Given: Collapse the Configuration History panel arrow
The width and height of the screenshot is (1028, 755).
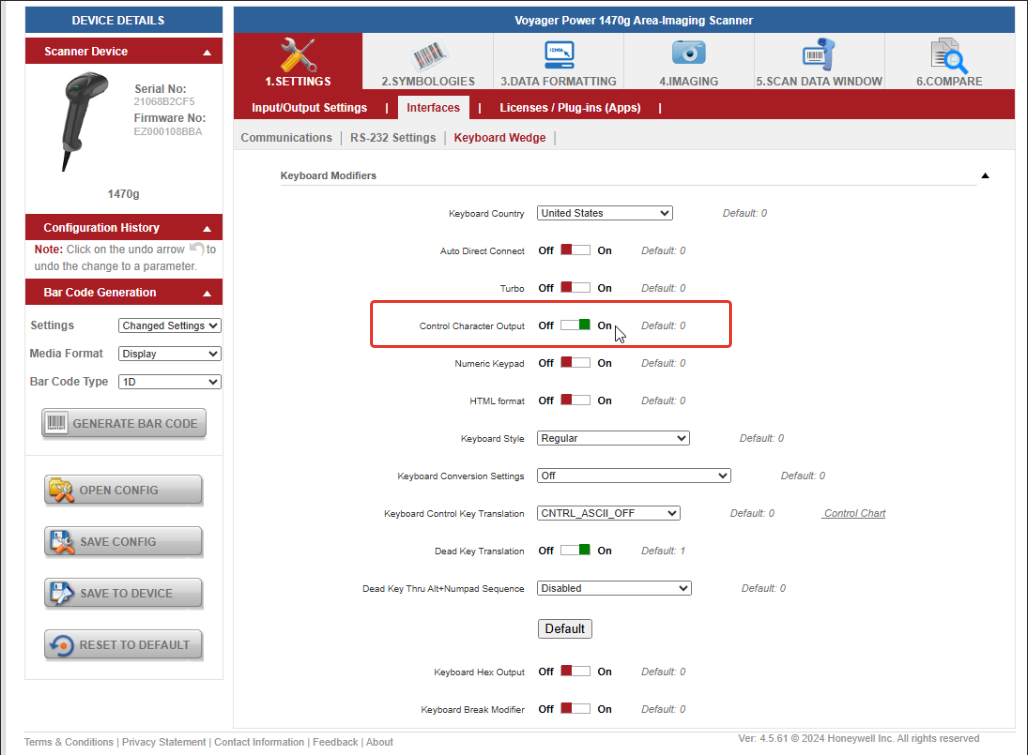Looking at the screenshot, I should (x=207, y=228).
